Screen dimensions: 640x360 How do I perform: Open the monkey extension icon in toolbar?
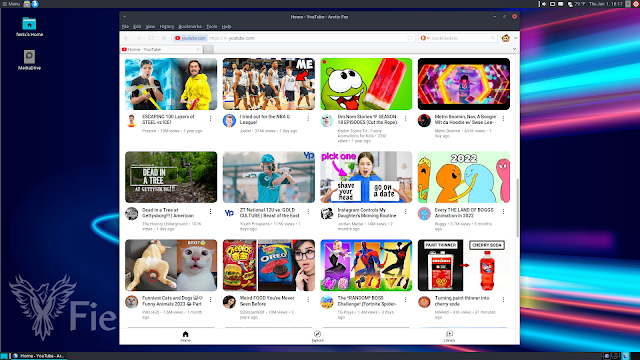(x=506, y=38)
